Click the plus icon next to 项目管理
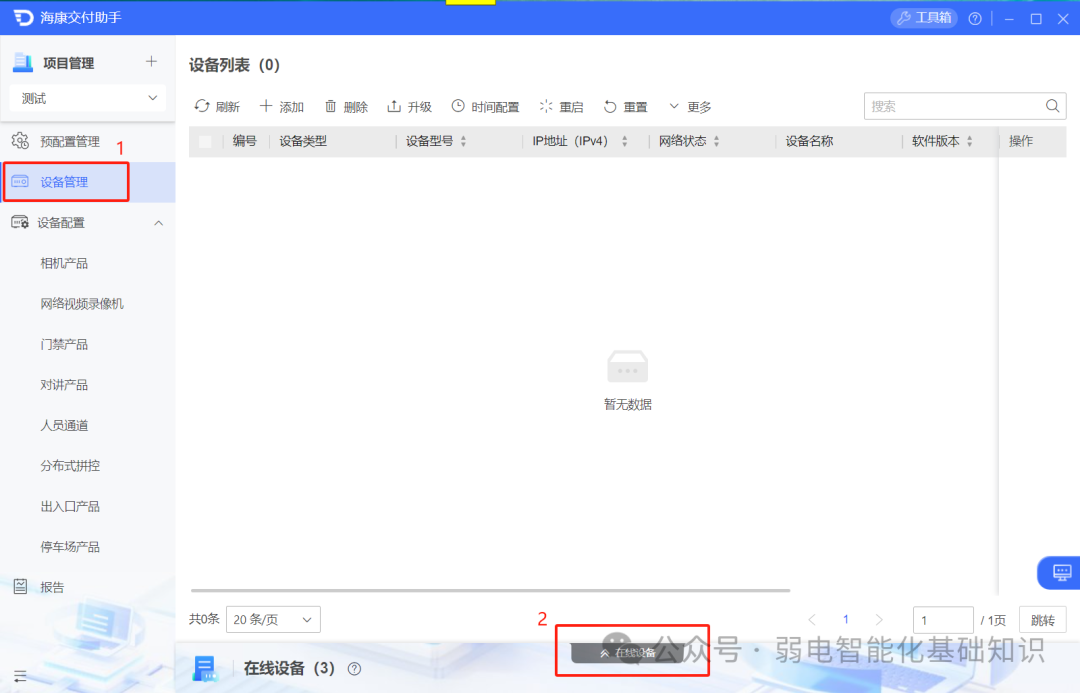1080x693 pixels. [152, 62]
